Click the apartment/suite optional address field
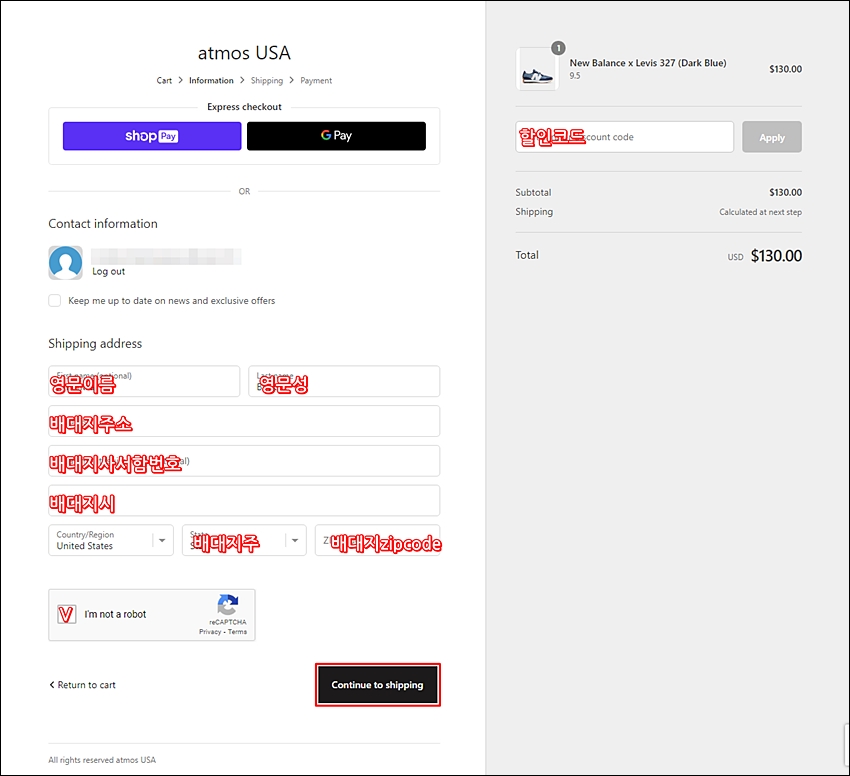Screen dimensions: 850x776 tap(244, 461)
